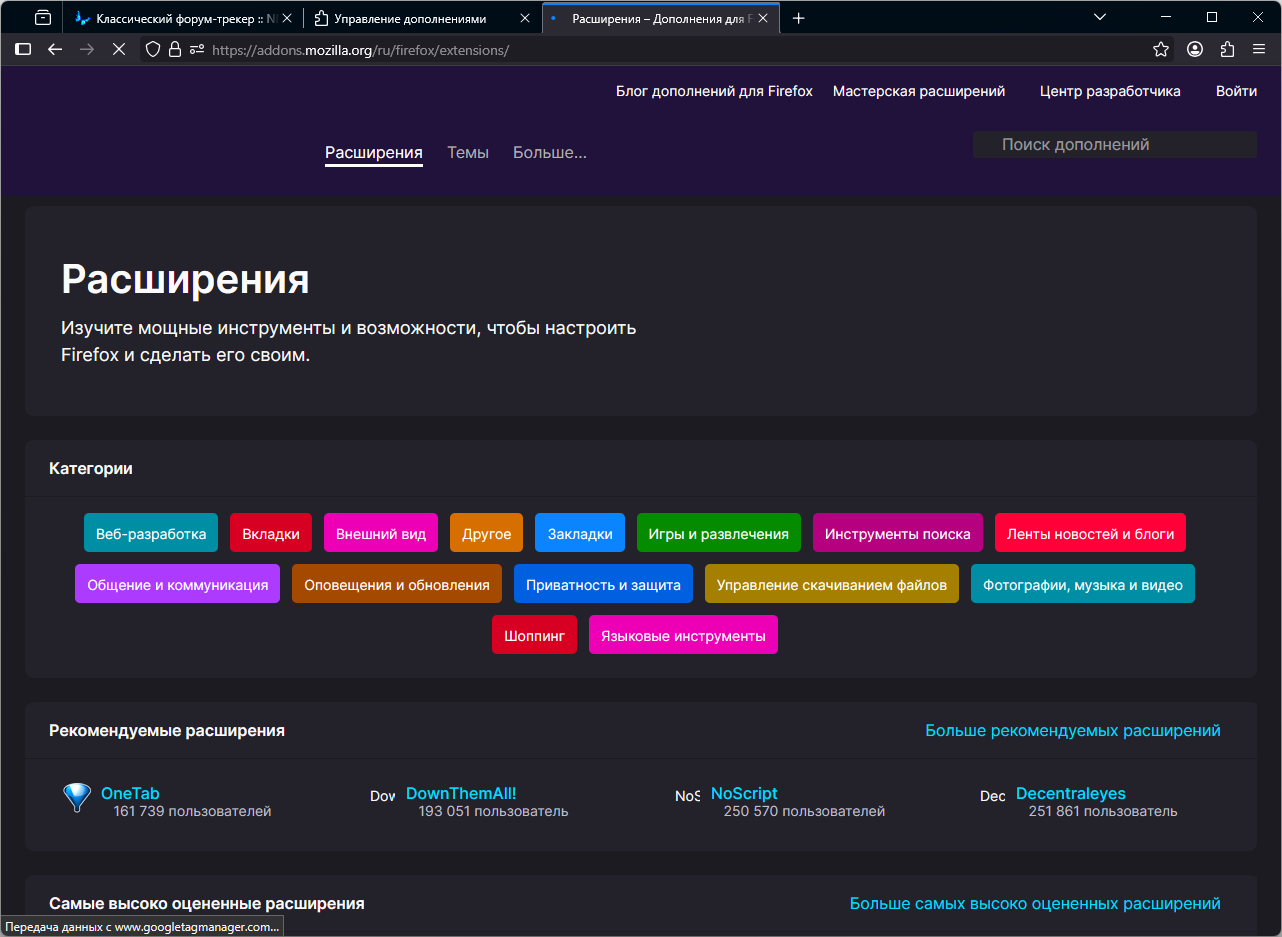The image size is (1282, 937).
Task: Click the Рекомендуемые расширения heading
Action: [x=167, y=731]
